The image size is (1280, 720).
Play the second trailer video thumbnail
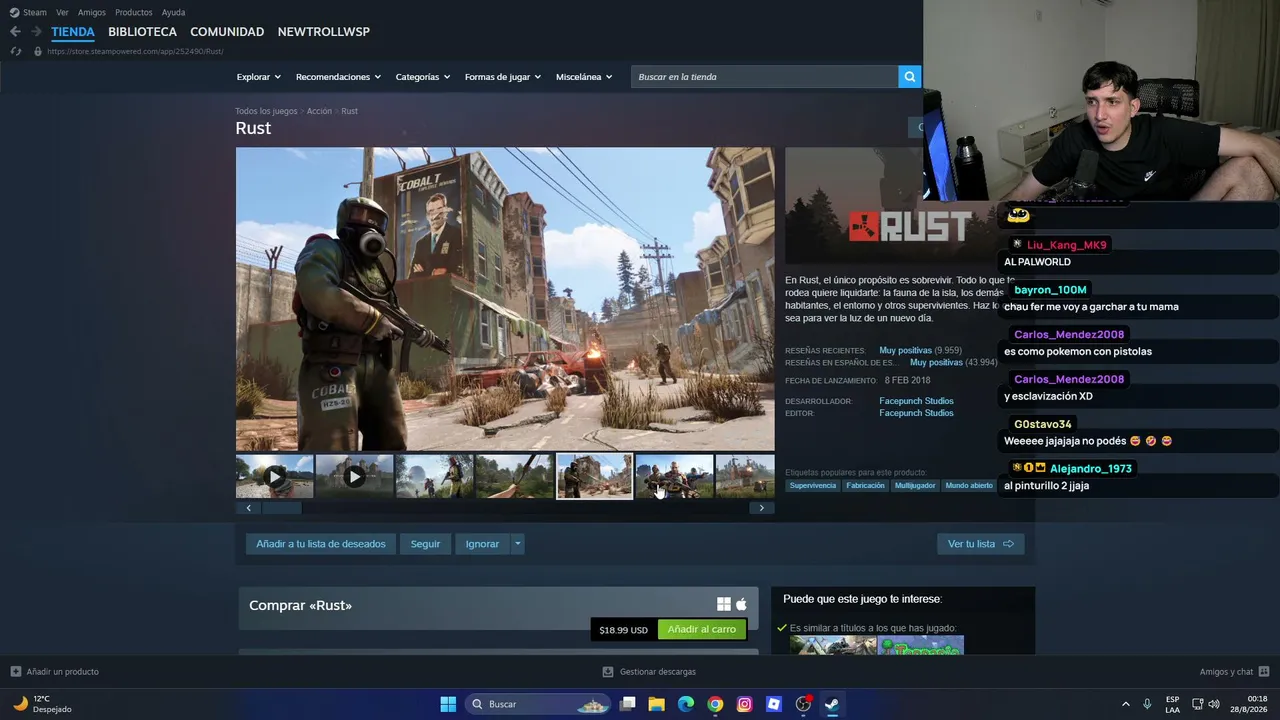pos(354,477)
